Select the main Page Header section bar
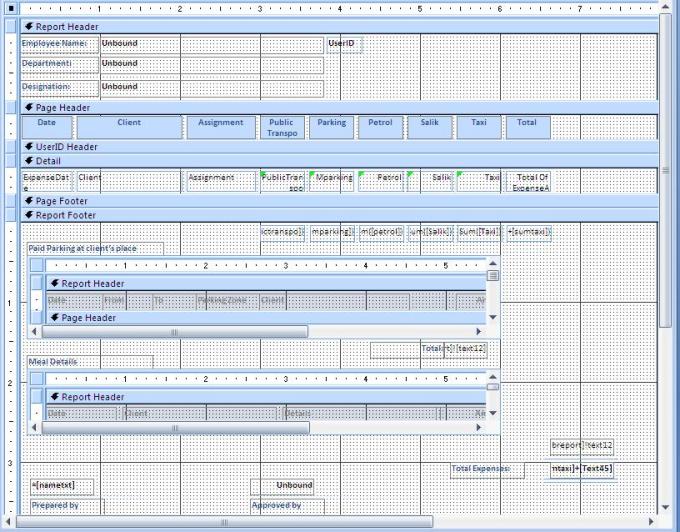680x532 pixels. click(x=339, y=108)
